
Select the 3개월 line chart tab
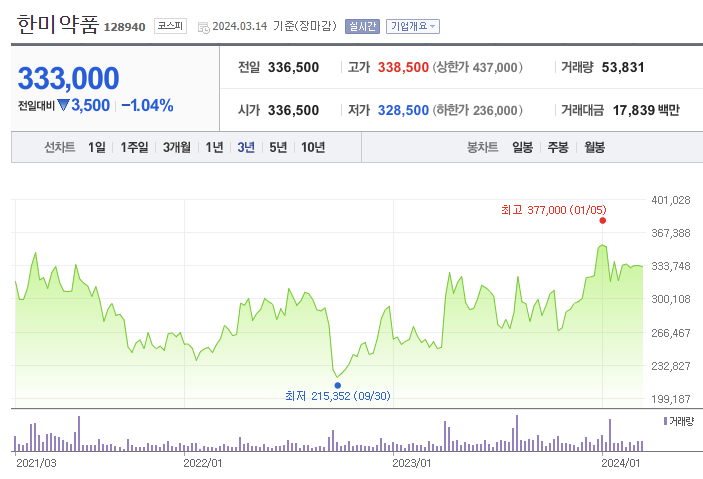click(177, 147)
